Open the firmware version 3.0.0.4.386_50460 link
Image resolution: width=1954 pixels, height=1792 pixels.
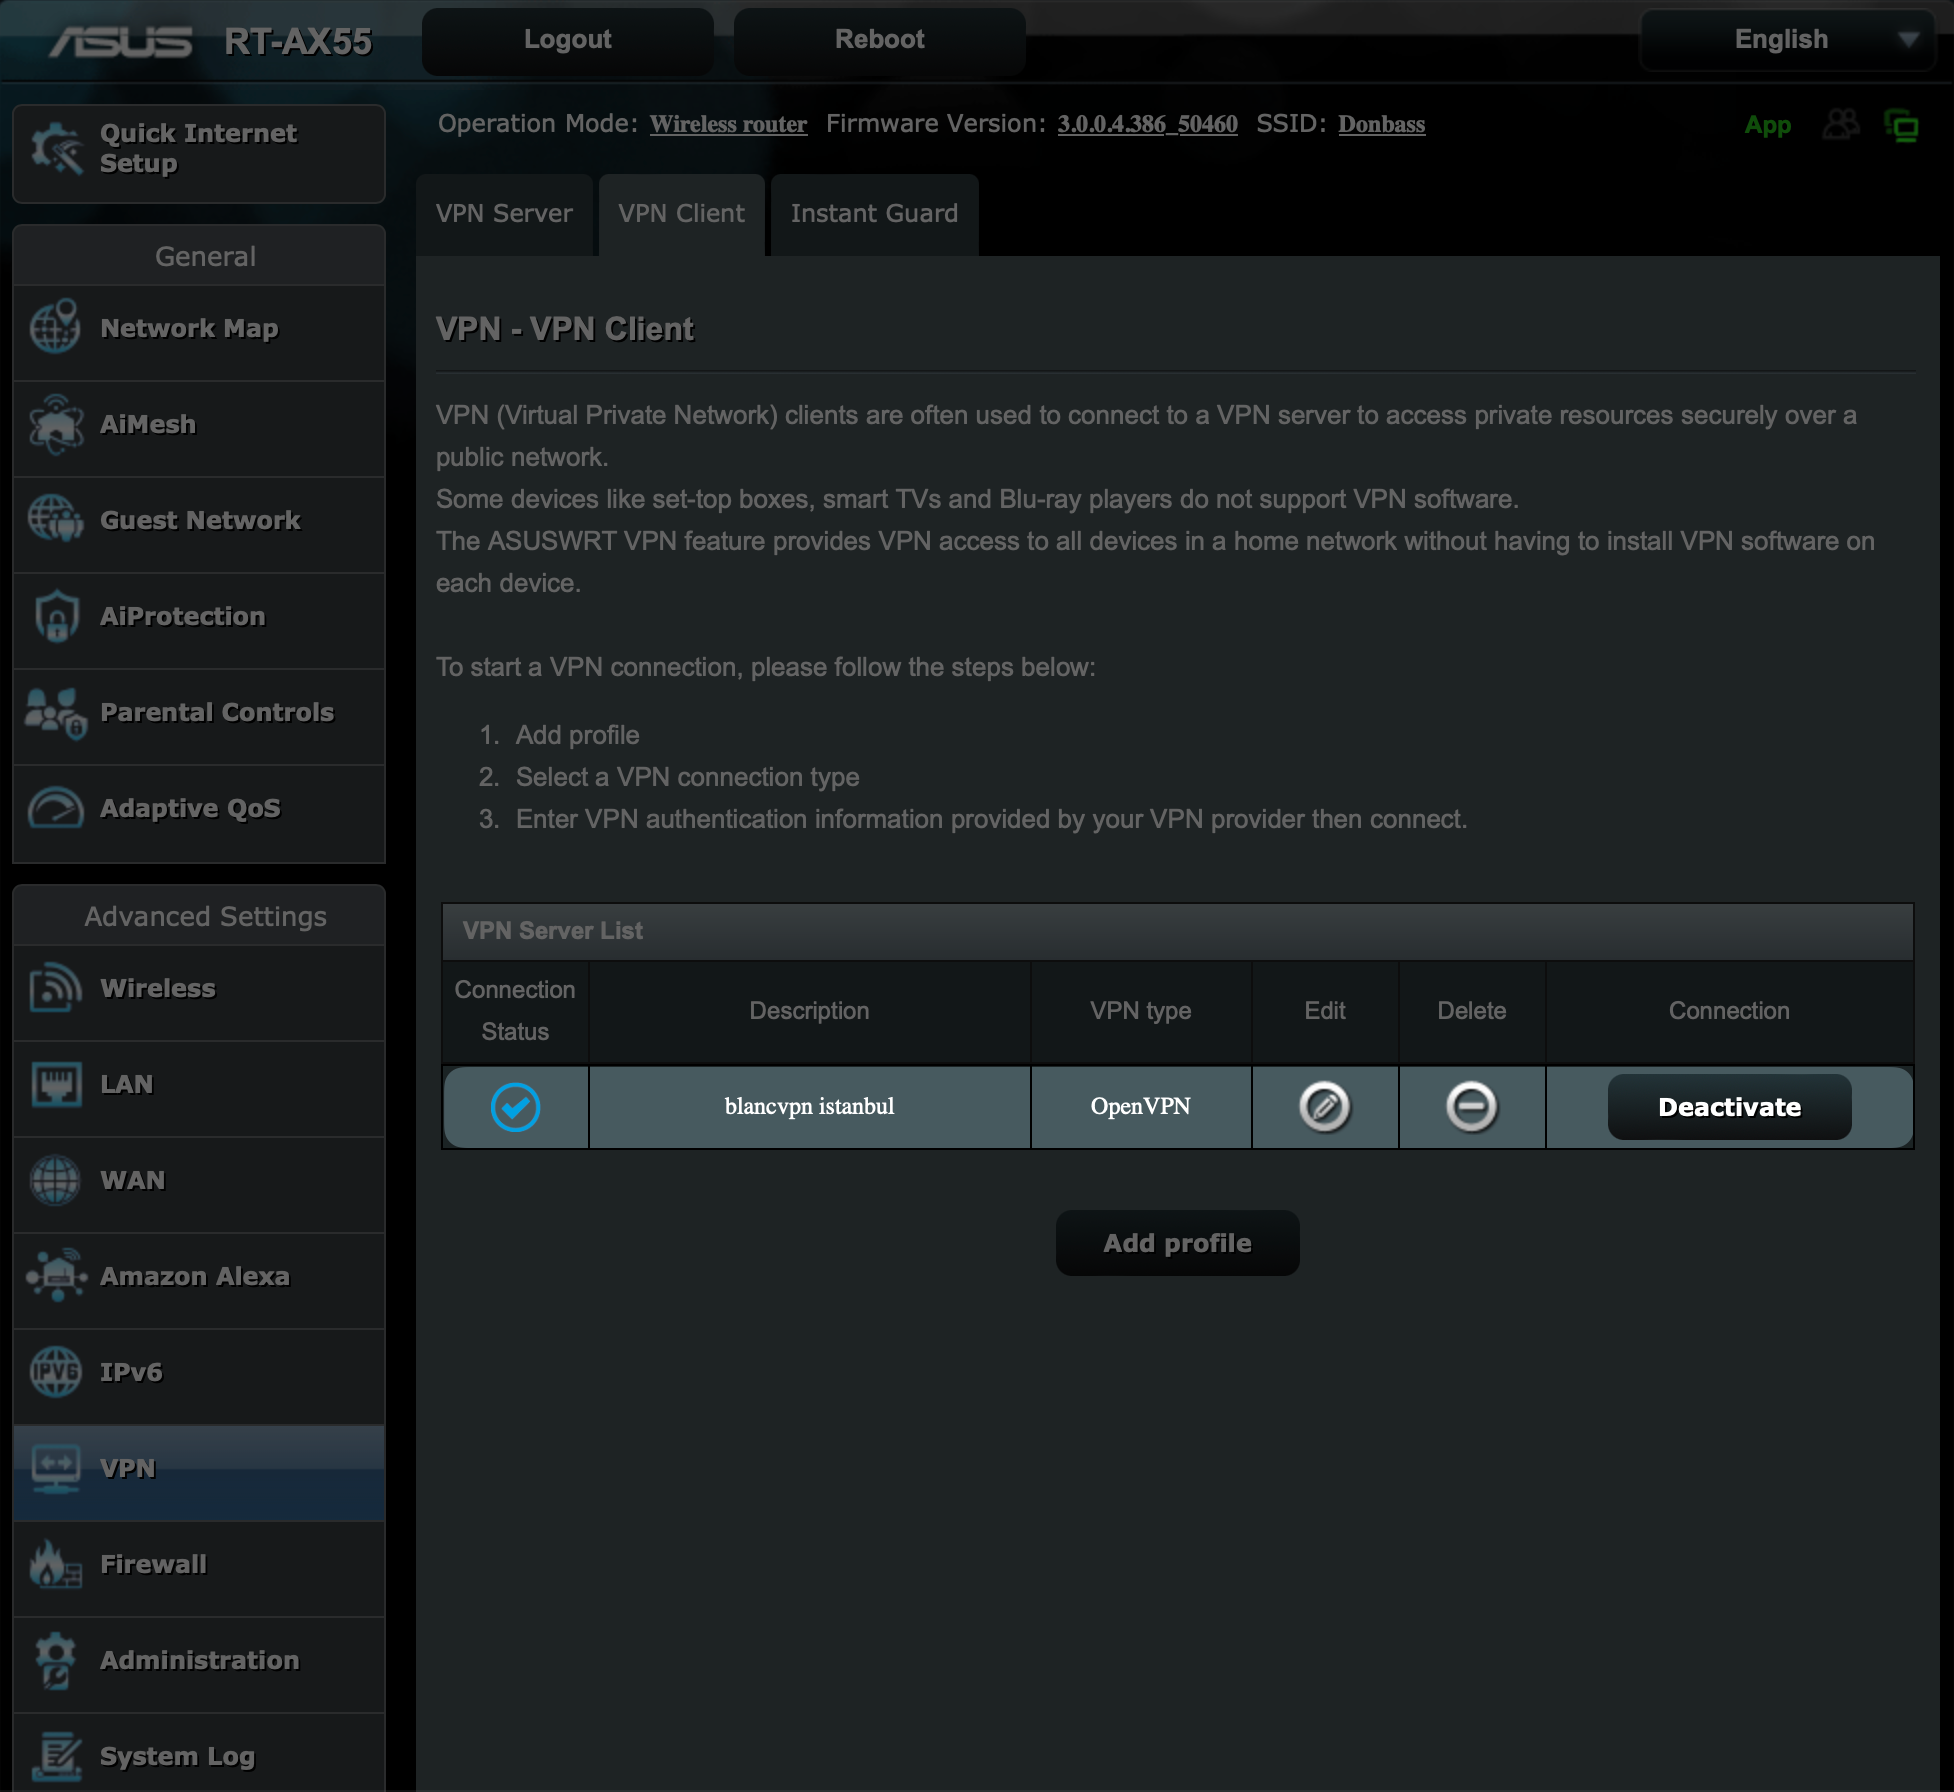click(1147, 124)
